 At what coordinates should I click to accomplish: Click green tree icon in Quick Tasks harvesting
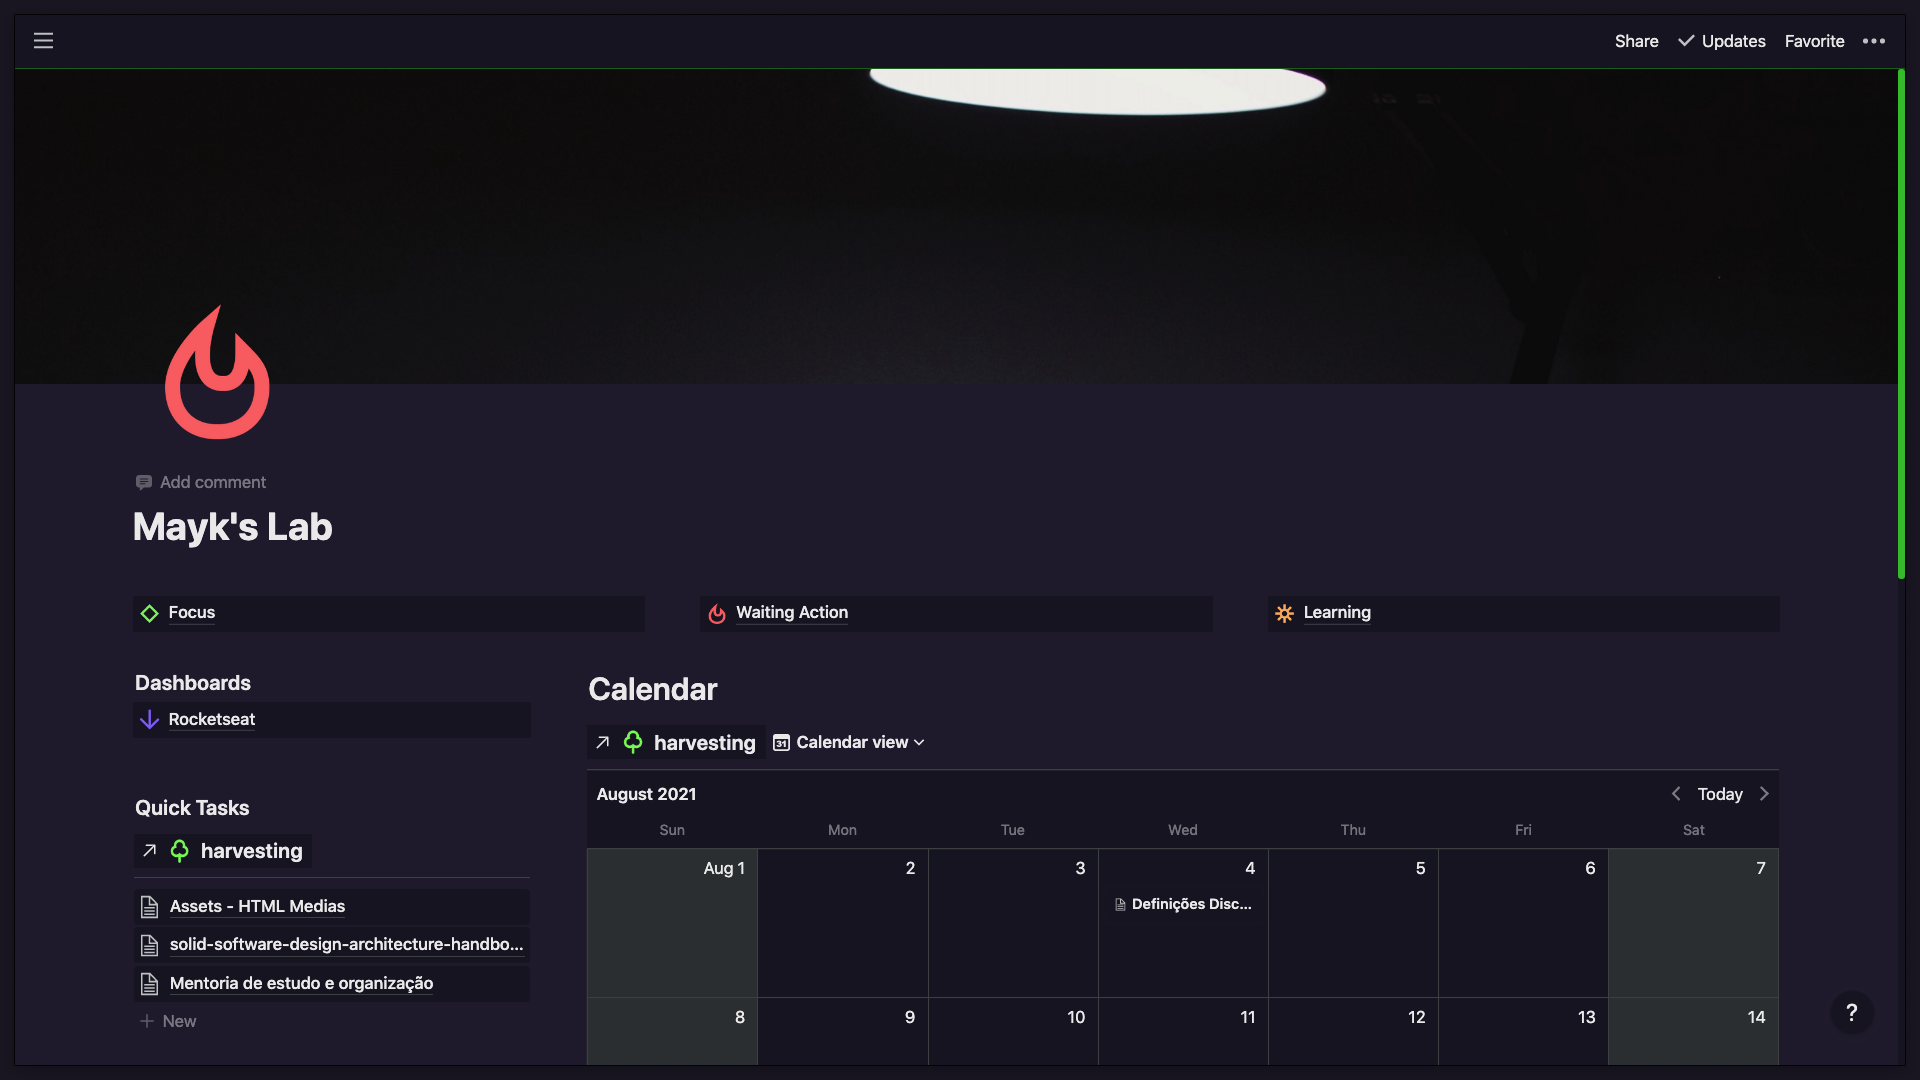[x=180, y=851]
